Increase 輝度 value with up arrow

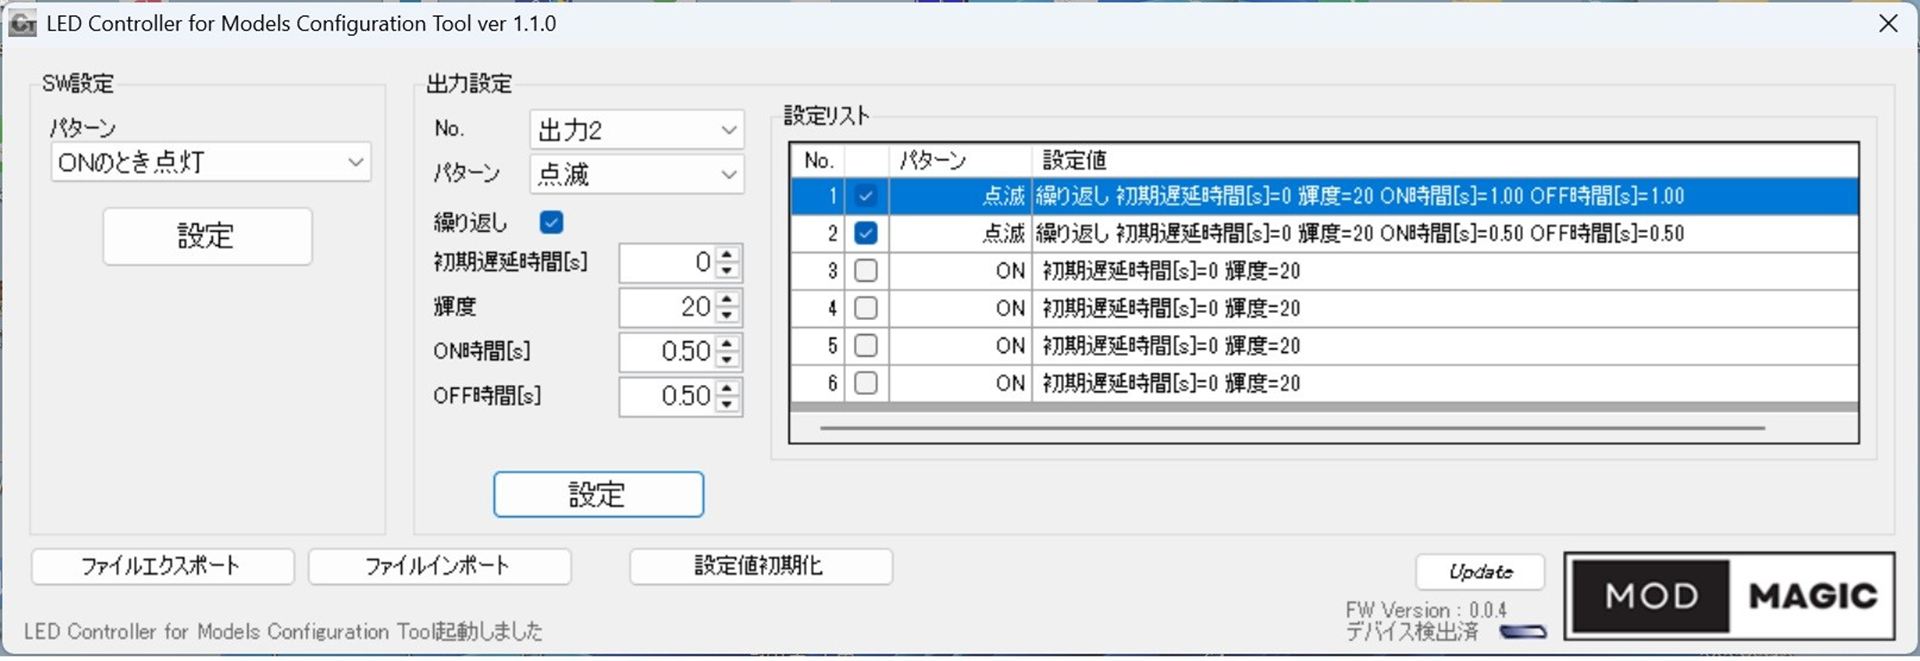pyautogui.click(x=728, y=298)
